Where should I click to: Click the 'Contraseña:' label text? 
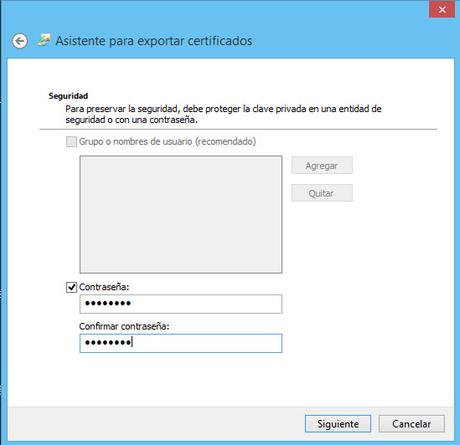click(x=104, y=287)
